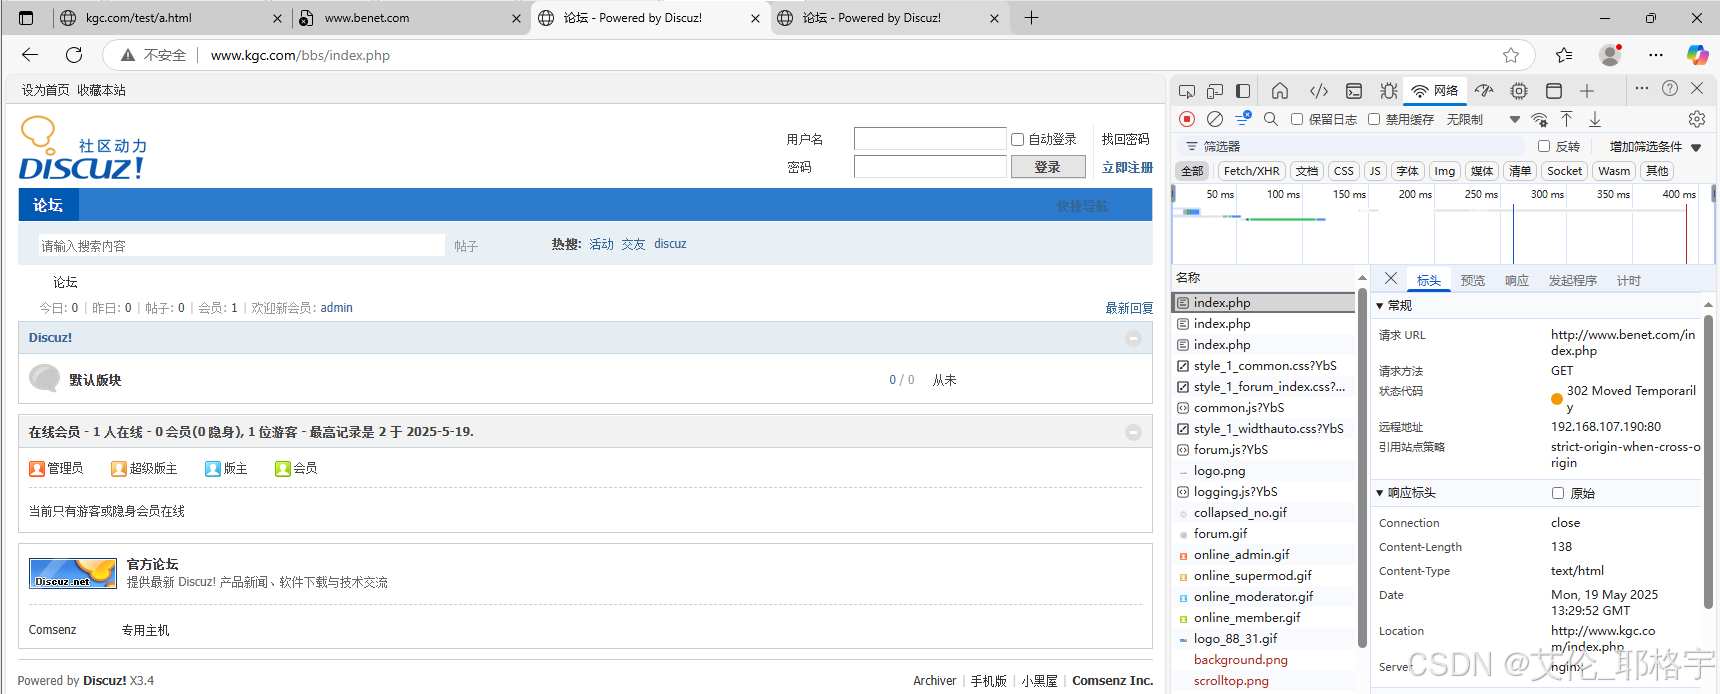Screen dimensions: 1720x694
Task: Open network conditions wifi-gear icon
Action: pyautogui.click(x=1540, y=120)
